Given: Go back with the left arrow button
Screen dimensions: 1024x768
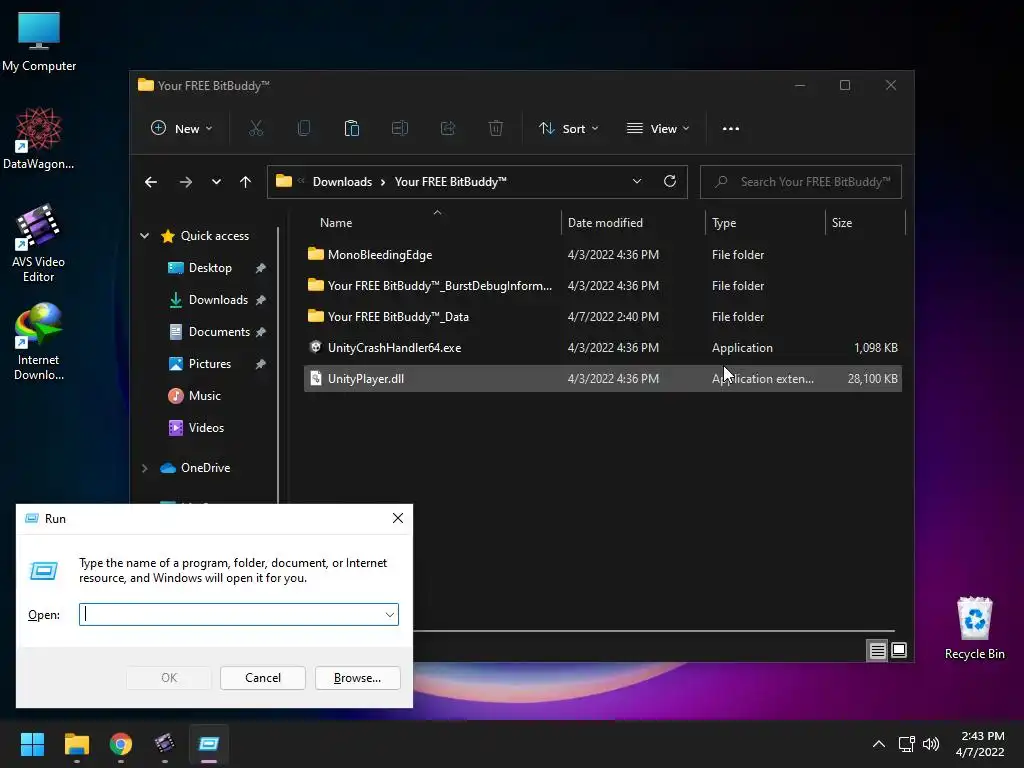Looking at the screenshot, I should point(151,182).
